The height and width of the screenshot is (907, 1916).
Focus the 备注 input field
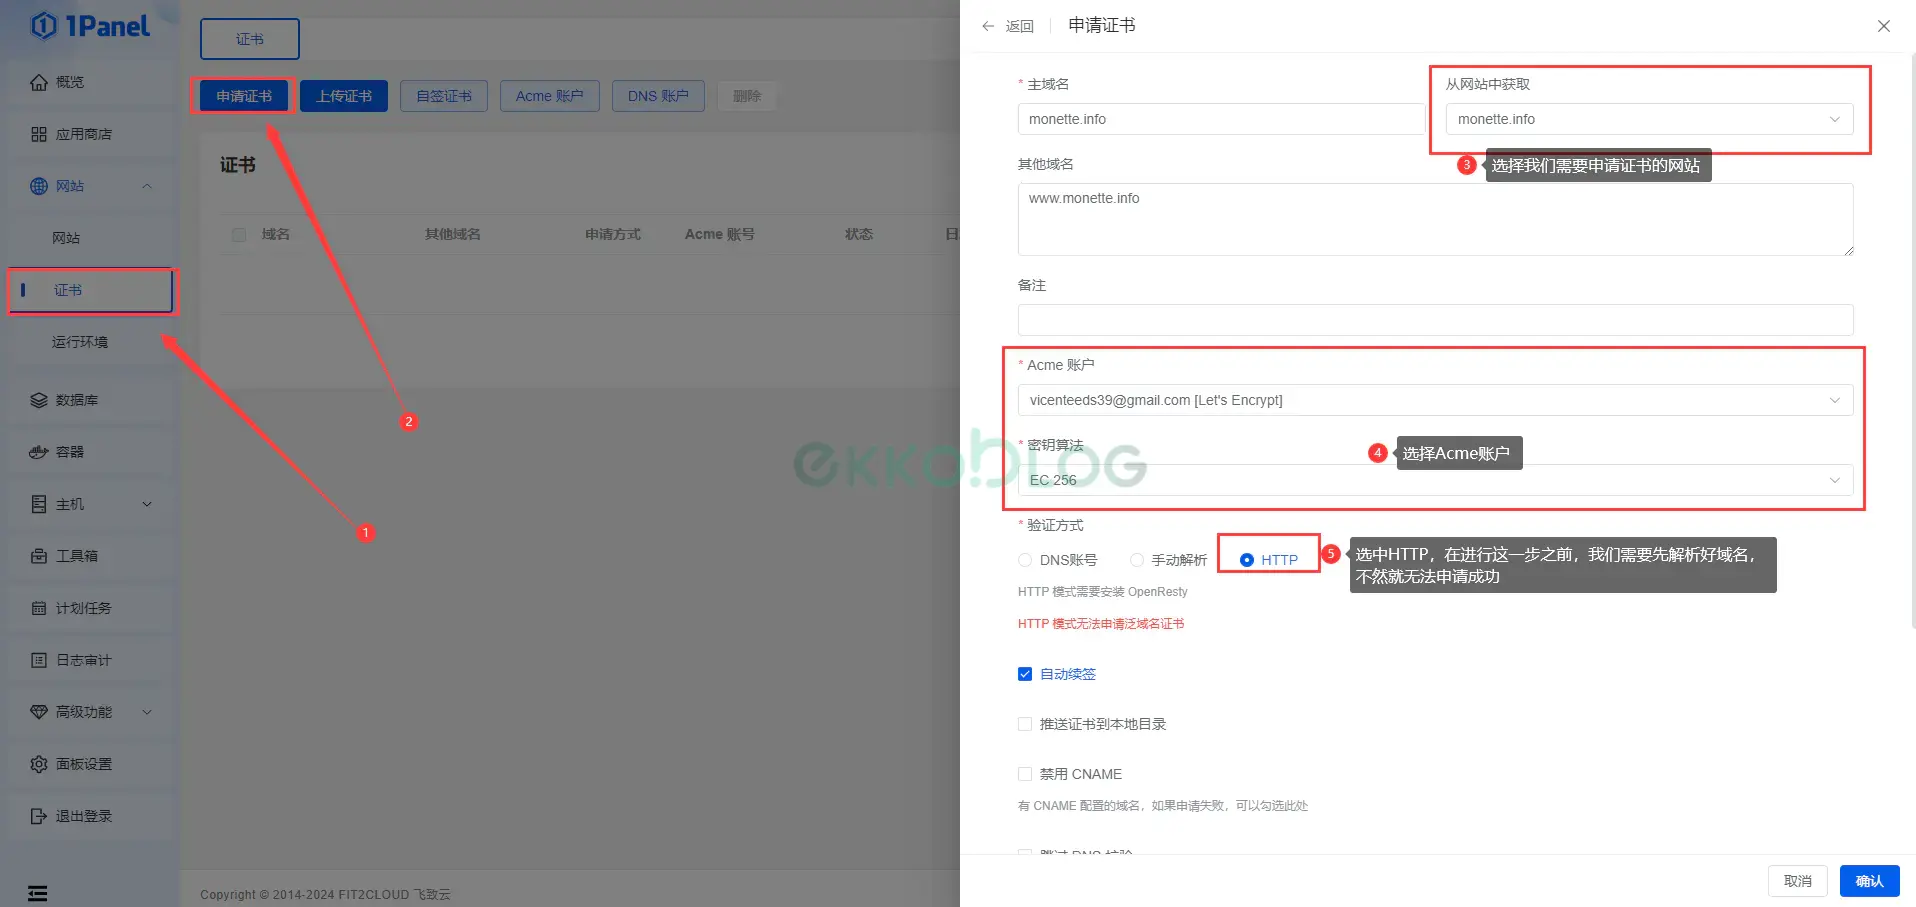point(1435,320)
